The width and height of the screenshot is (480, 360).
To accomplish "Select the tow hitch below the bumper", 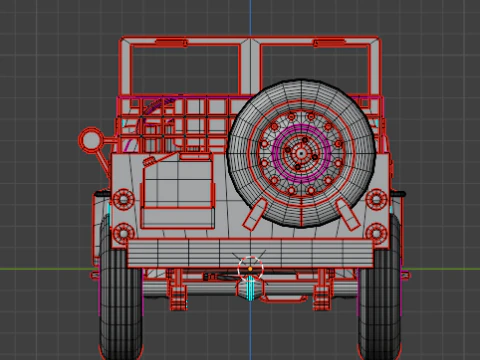I will point(250,288).
